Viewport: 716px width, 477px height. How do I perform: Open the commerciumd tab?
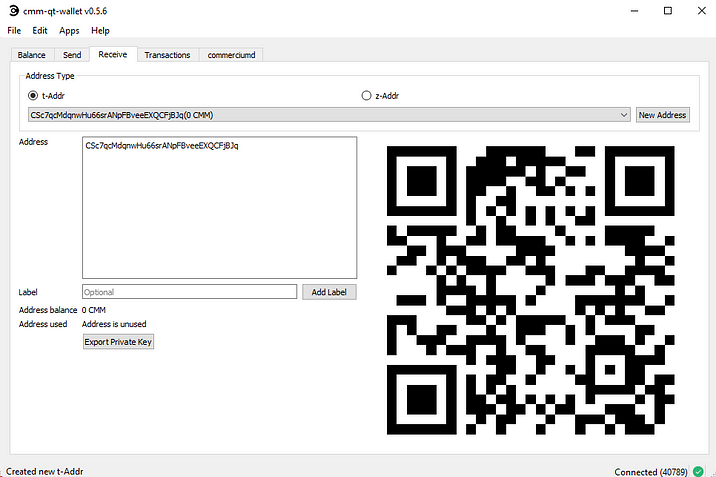click(x=231, y=55)
